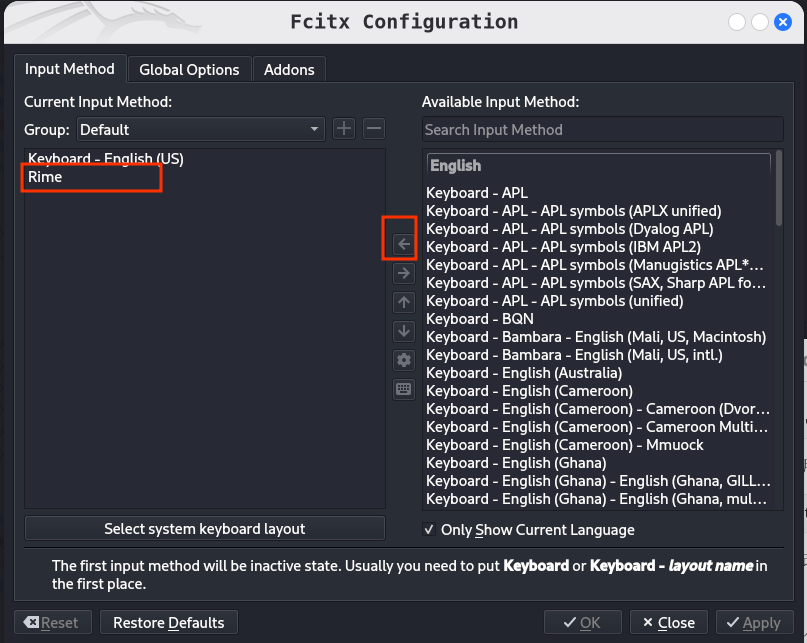
Task: Open the input method configure gear icon
Action: (403, 360)
